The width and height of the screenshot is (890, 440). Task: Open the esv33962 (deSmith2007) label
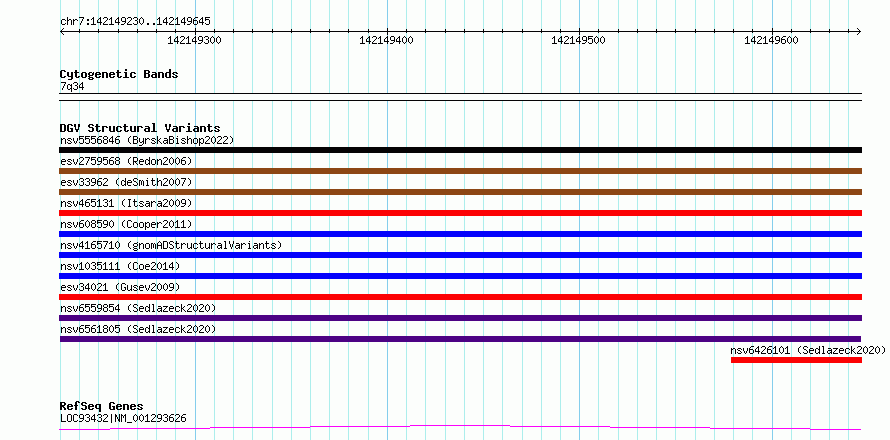(126, 182)
